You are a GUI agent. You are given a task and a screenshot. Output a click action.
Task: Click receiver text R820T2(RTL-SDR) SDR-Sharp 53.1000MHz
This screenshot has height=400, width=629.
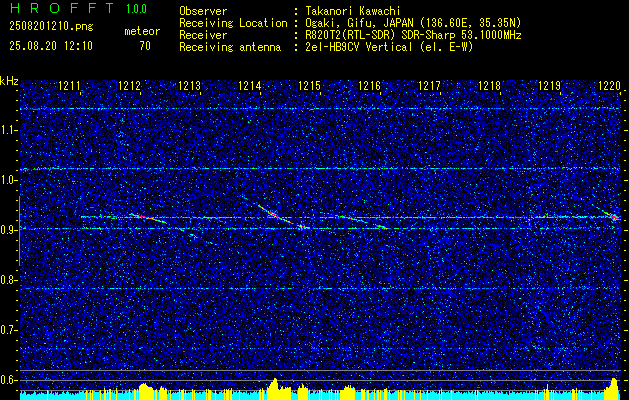(413, 35)
